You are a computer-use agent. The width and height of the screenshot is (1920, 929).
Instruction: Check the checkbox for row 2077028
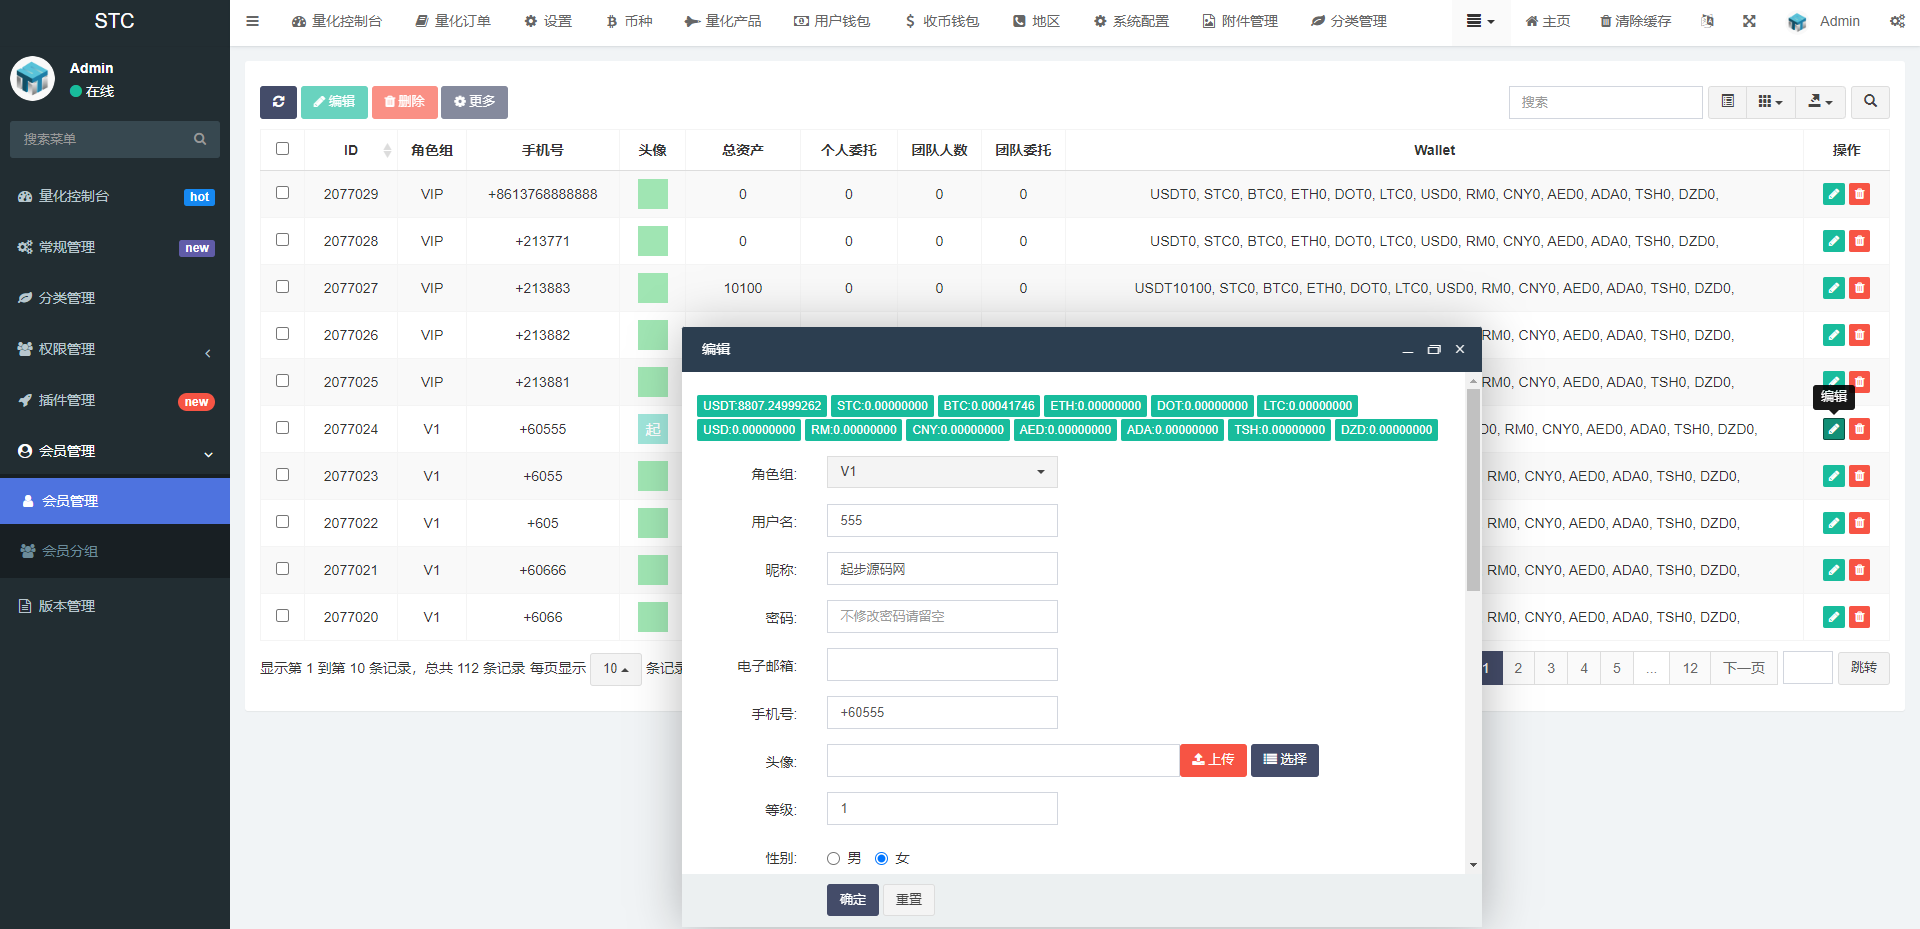coord(282,240)
